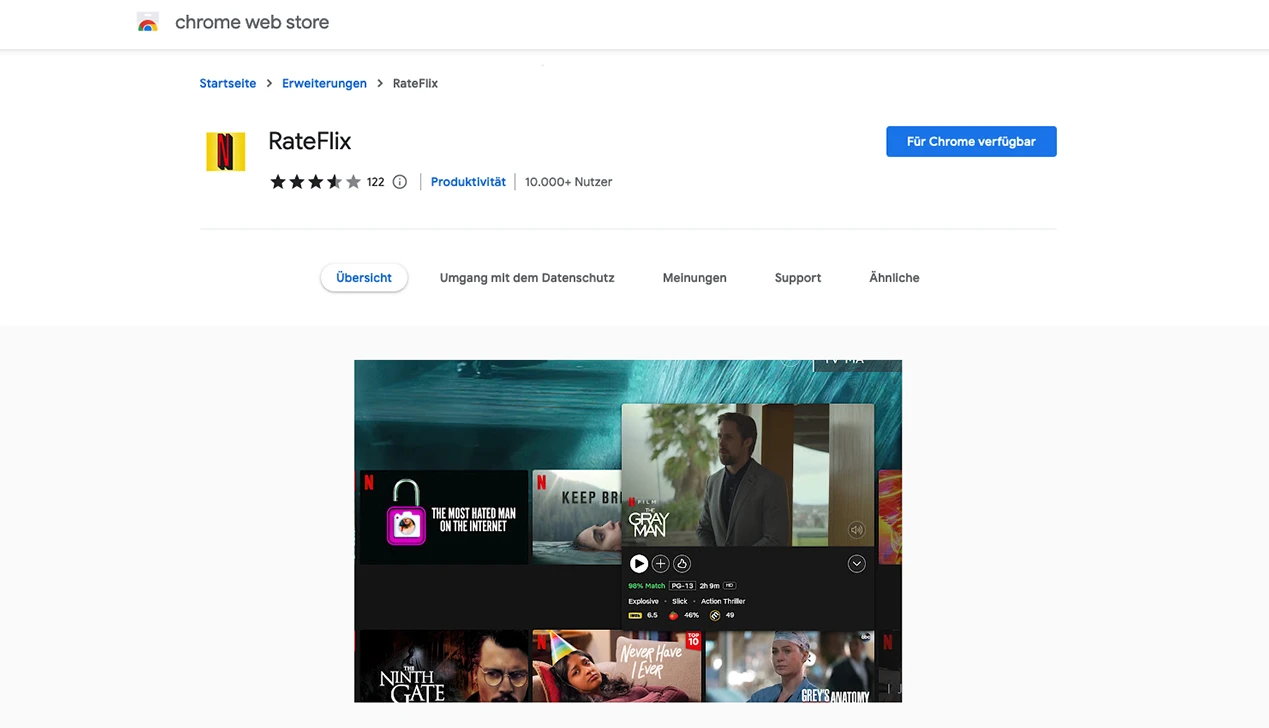Click the RateFlix extension icon
Viewport: 1269px width, 728px height.
[226, 152]
